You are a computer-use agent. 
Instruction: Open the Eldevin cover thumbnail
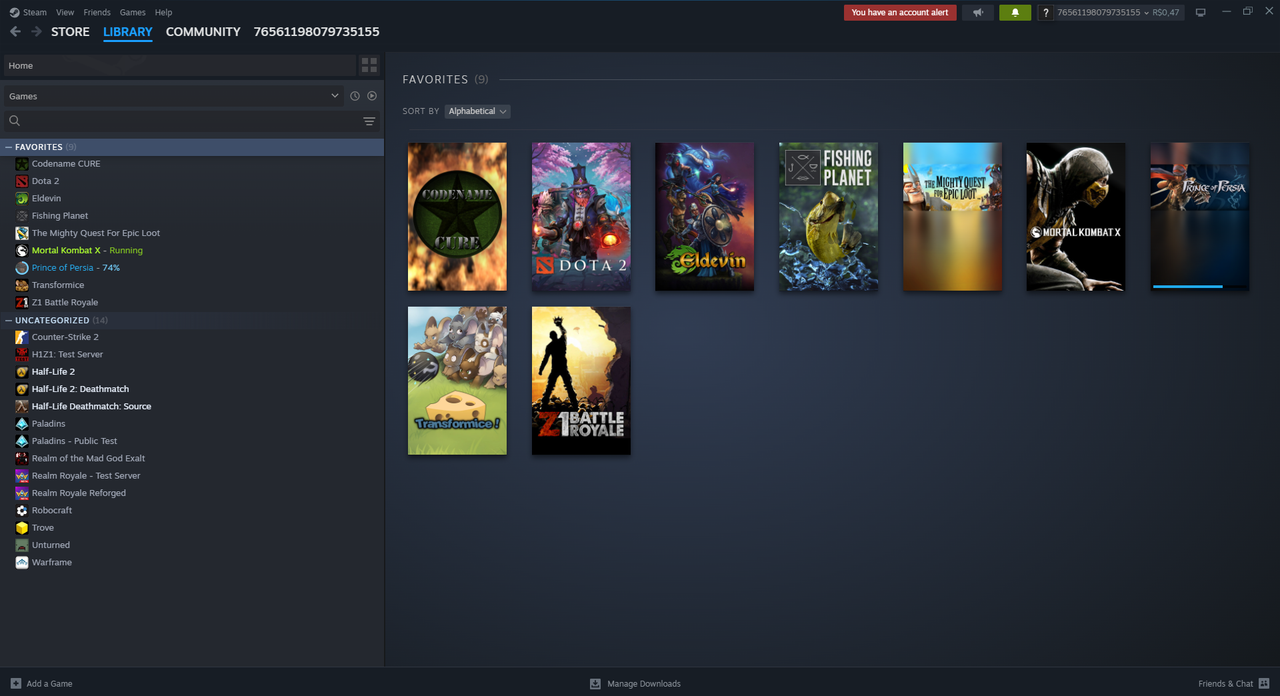(x=705, y=216)
